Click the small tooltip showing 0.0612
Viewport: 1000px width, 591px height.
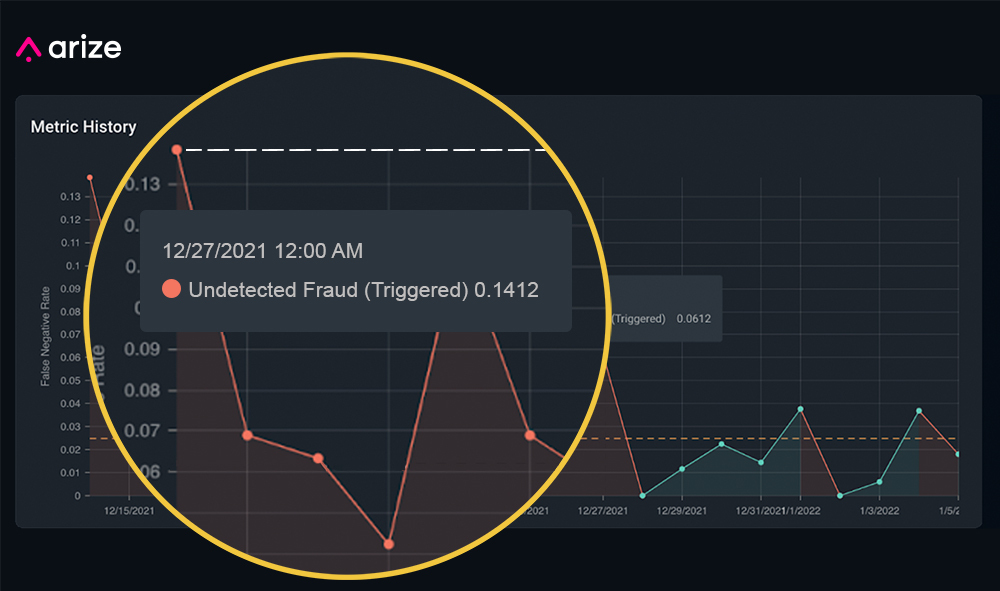[665, 318]
